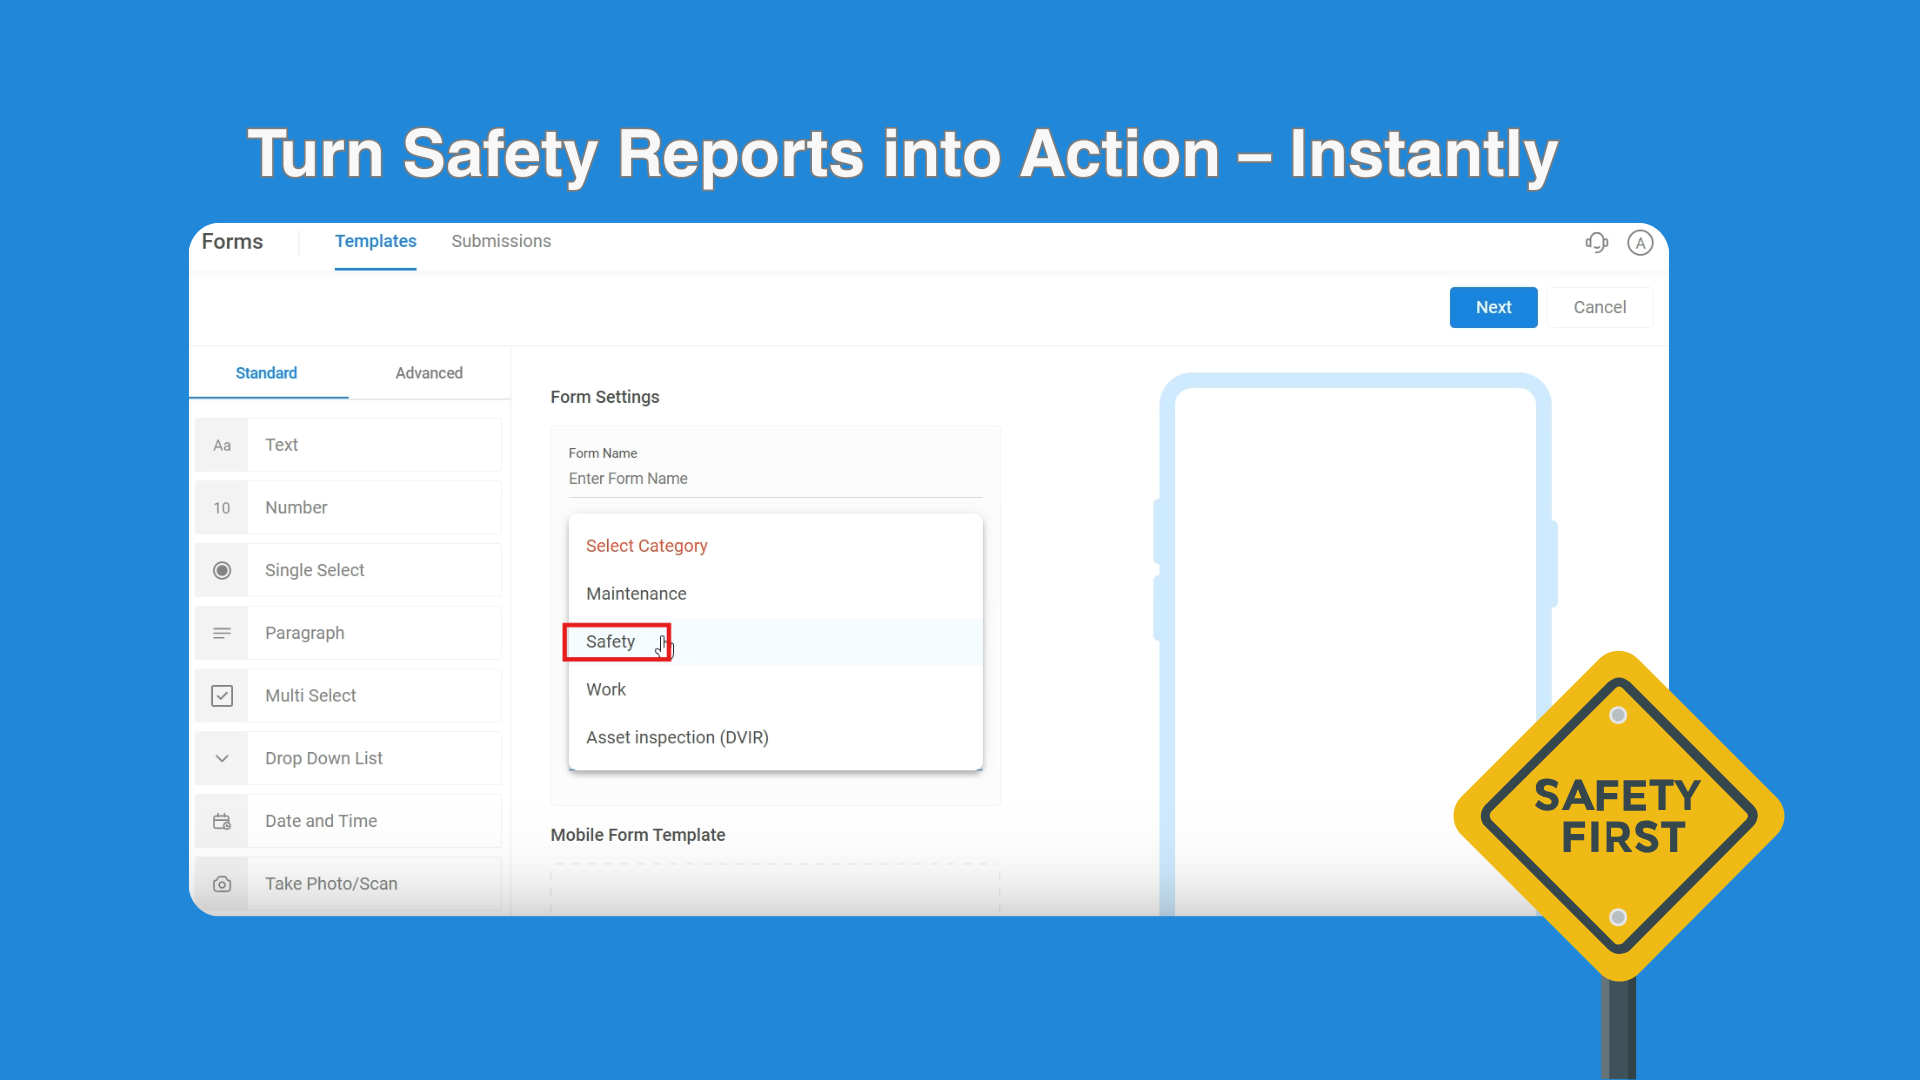Click the Single Select radio icon
1920x1080 pixels.
coord(222,570)
